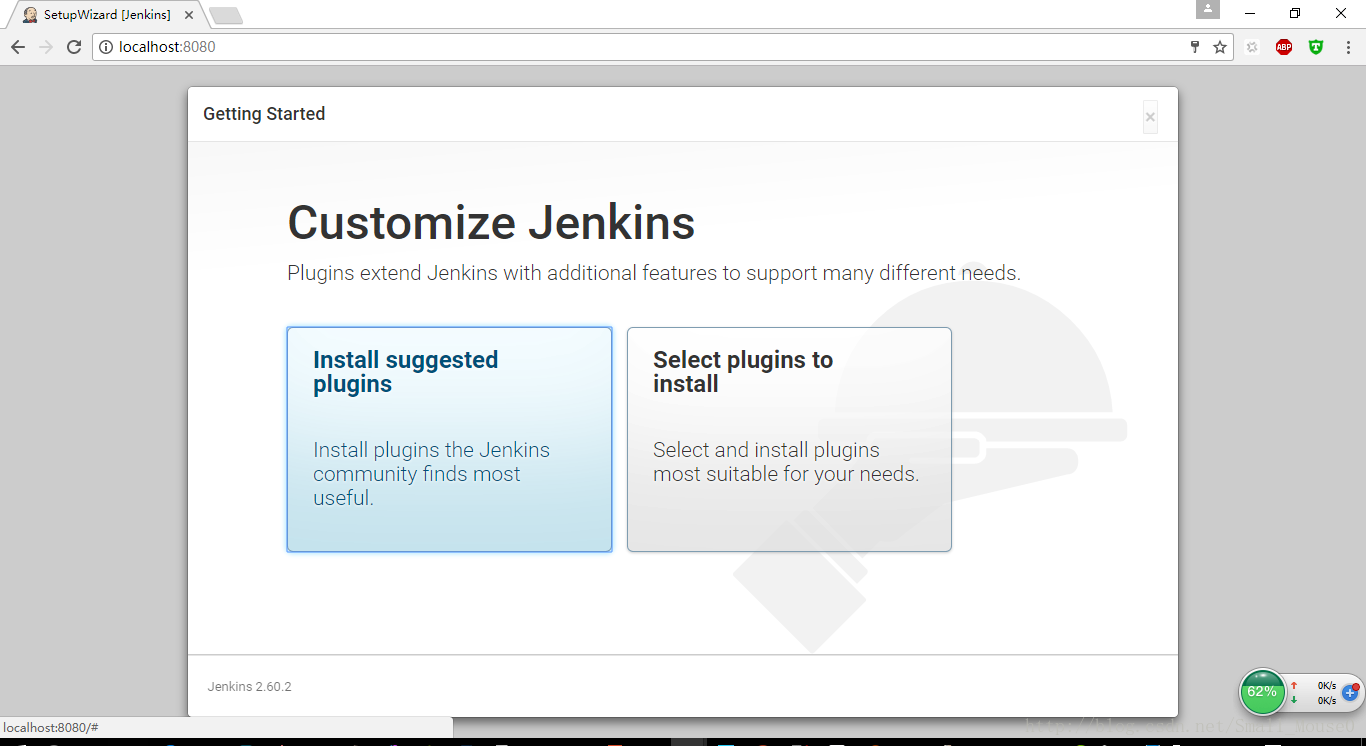Close the Getting Started dialog

pyautogui.click(x=1150, y=117)
